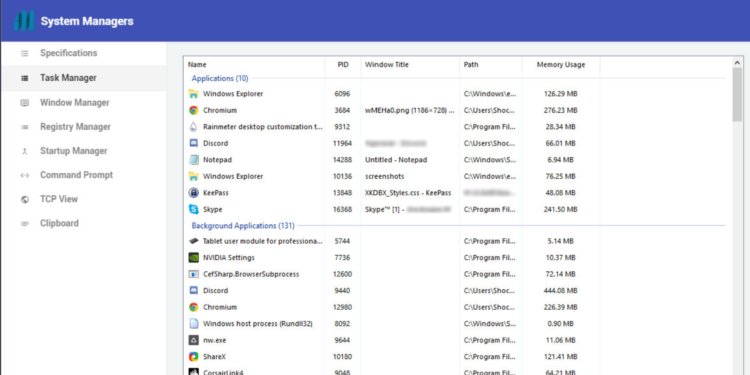Click PID value 8092

tap(342, 324)
